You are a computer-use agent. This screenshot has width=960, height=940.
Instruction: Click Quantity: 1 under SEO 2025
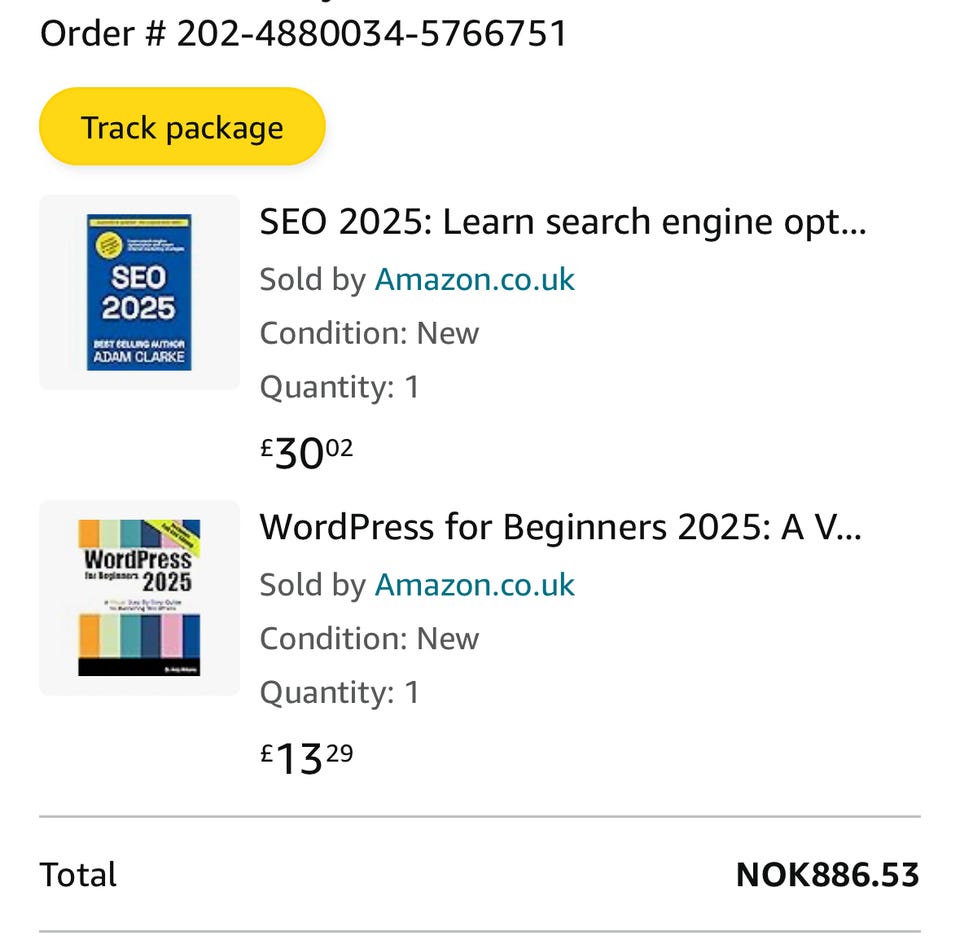(339, 387)
